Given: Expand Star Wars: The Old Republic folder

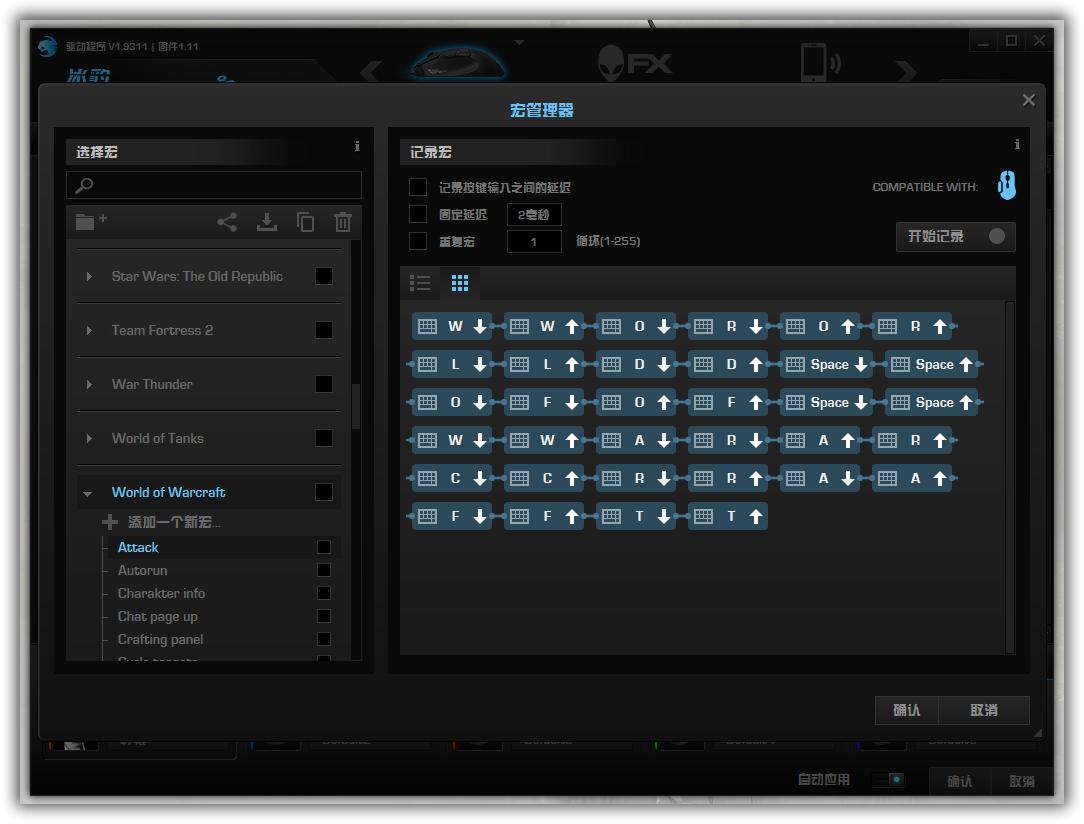Looking at the screenshot, I should pos(88,277).
